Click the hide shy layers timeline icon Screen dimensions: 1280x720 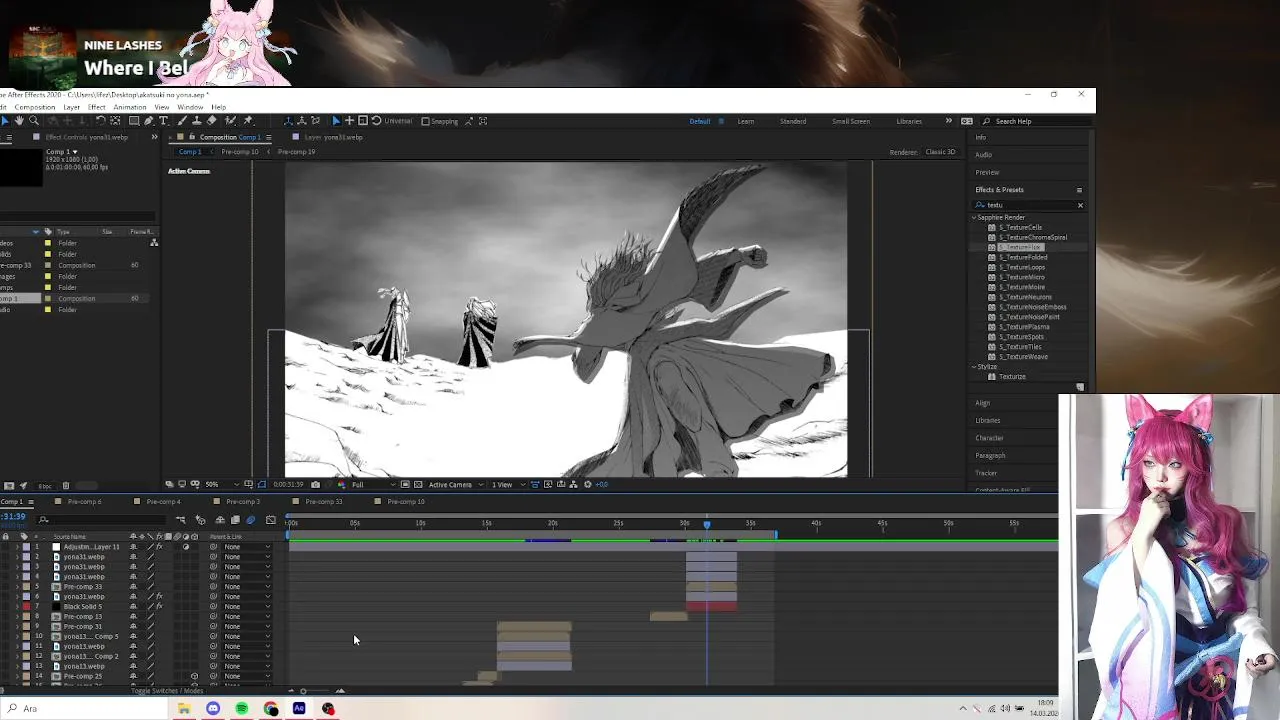(220, 520)
